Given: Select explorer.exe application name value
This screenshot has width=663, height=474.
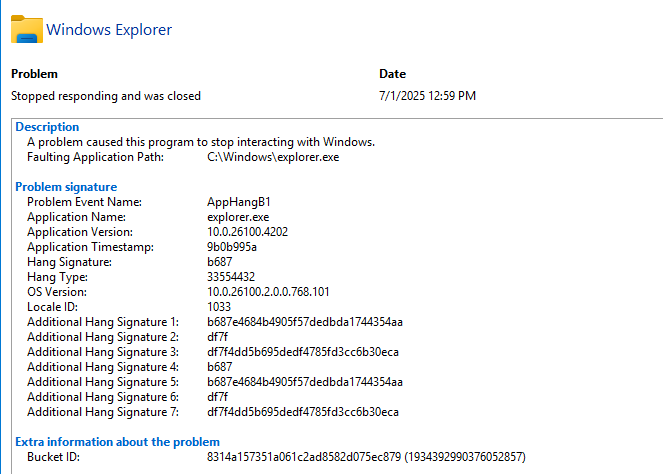Looking at the screenshot, I should click(238, 217).
